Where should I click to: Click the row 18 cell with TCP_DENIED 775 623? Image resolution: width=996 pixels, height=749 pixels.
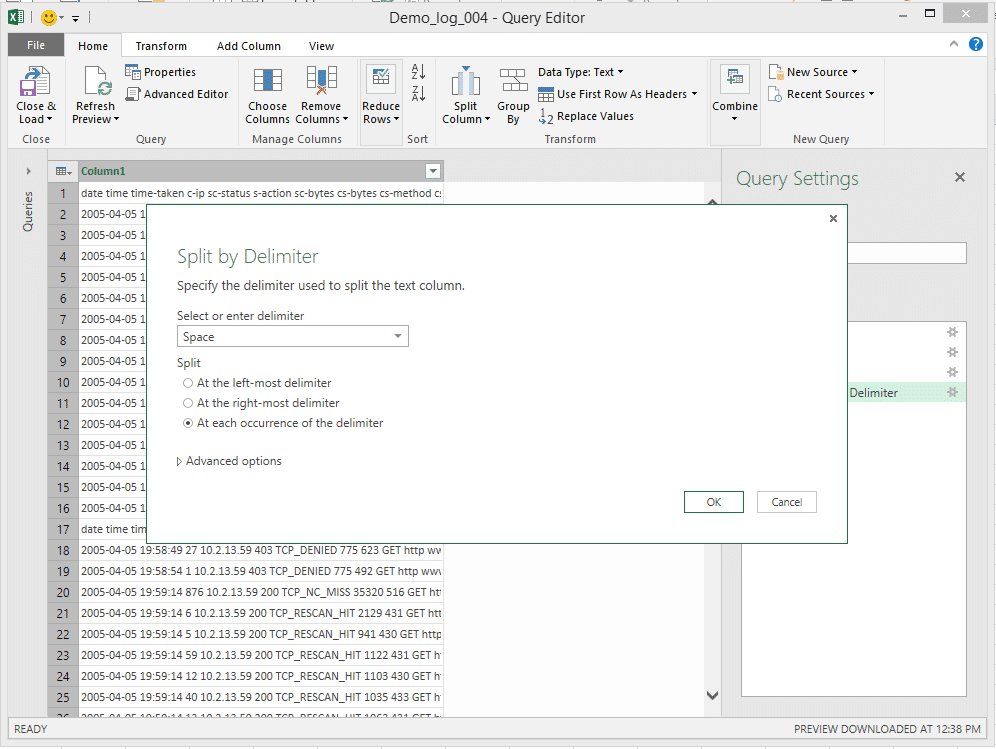click(x=260, y=550)
